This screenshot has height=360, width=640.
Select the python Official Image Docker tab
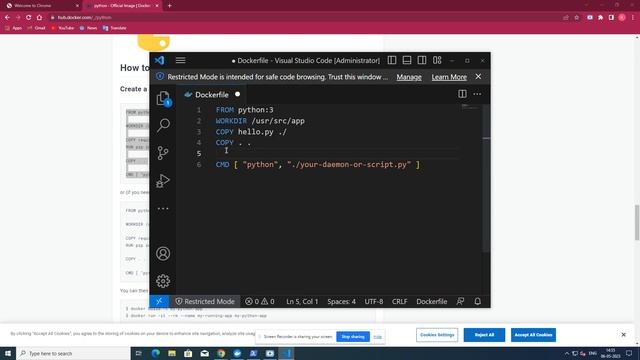pyautogui.click(x=122, y=6)
